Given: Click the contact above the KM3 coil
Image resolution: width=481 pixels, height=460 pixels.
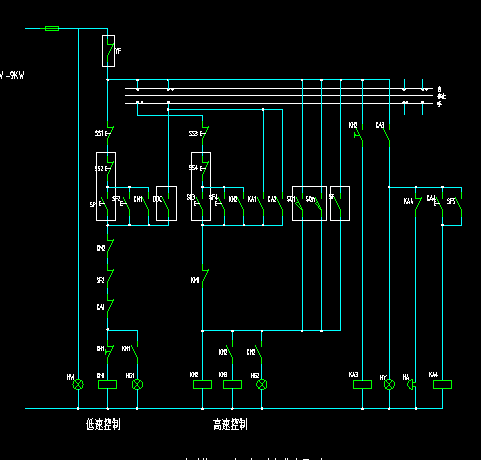Looking at the screenshot, I should (x=229, y=352).
